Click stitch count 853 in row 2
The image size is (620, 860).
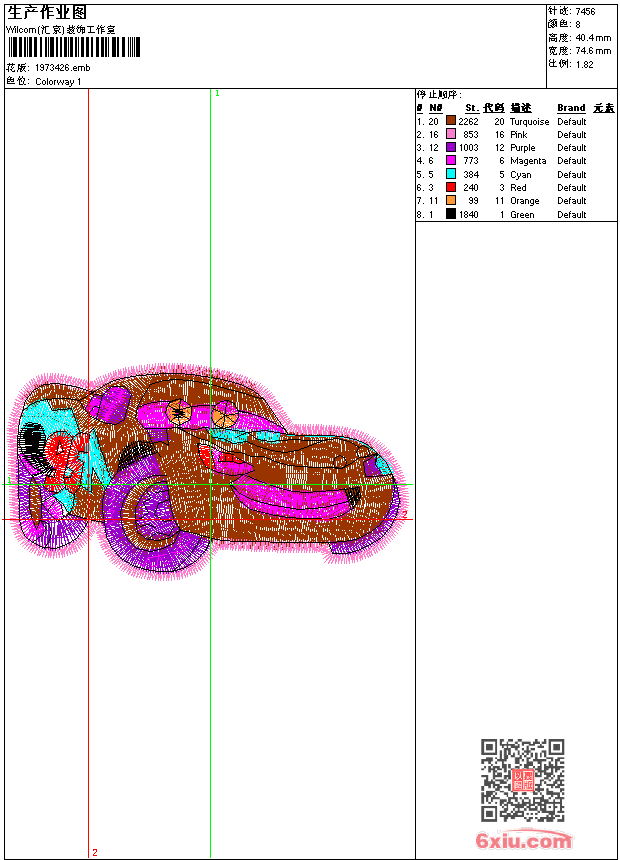(x=471, y=135)
